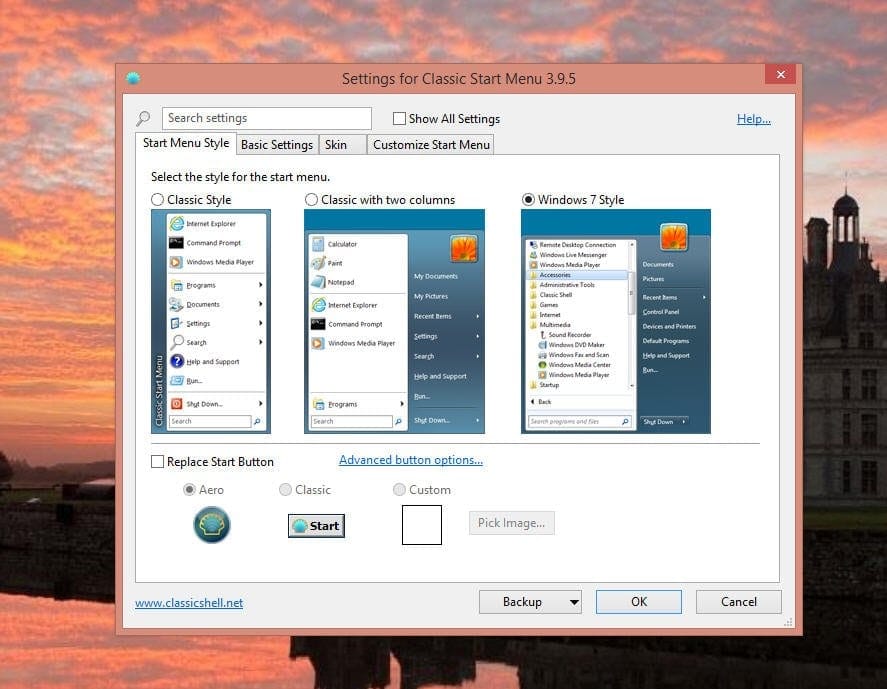
Task: Click the Classic Start button image
Action: (316, 526)
